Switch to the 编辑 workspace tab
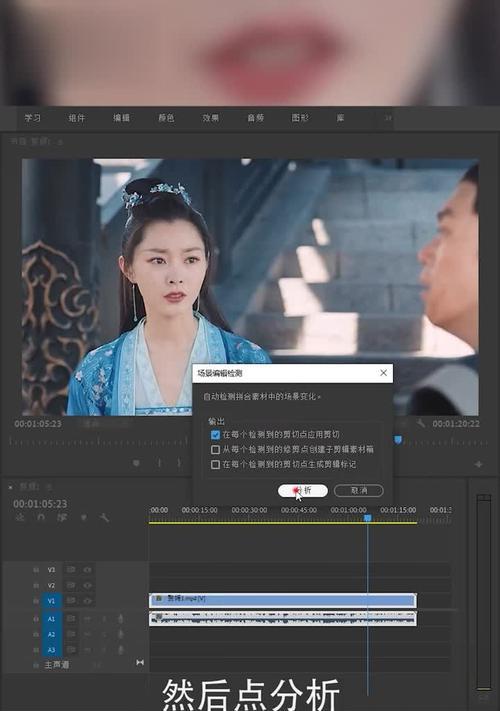Viewport: 500px width, 711px height. pyautogui.click(x=121, y=118)
